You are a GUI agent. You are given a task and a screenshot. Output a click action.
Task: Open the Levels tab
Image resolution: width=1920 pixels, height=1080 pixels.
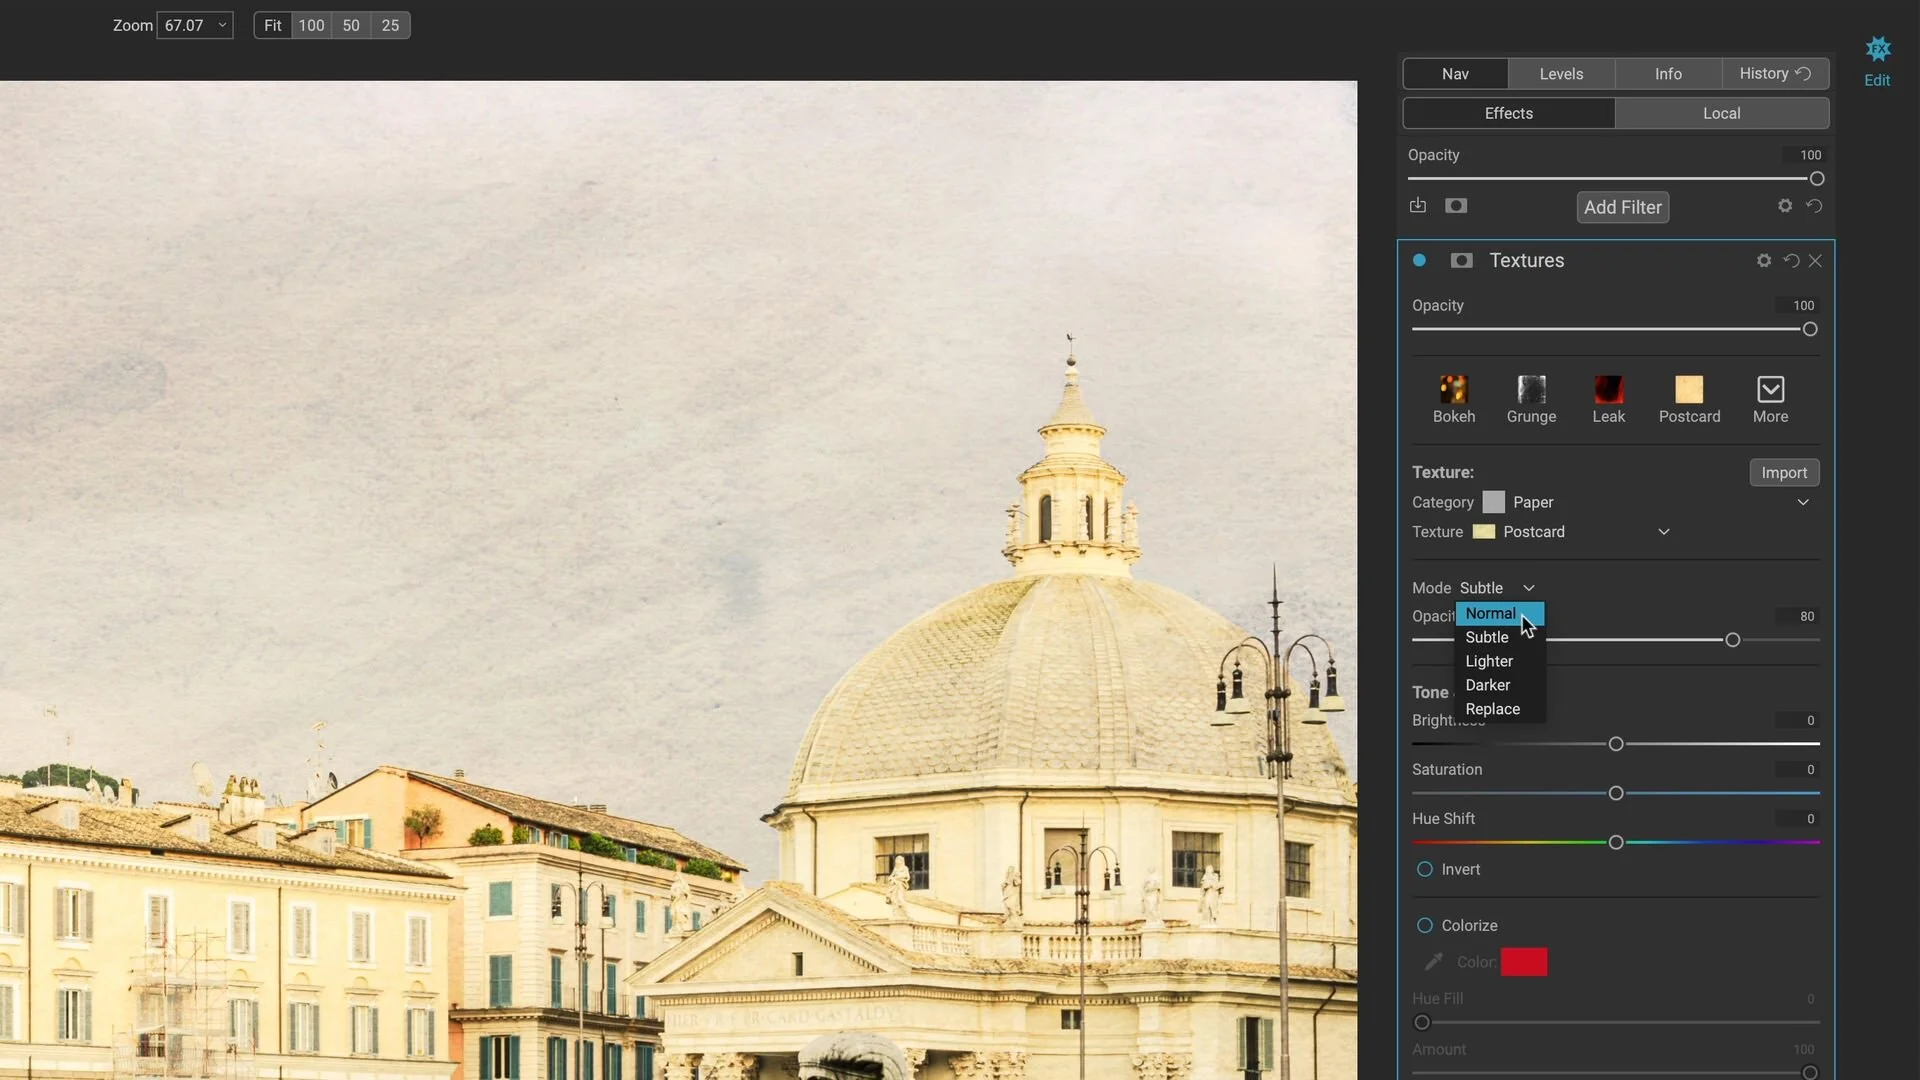1560,73
